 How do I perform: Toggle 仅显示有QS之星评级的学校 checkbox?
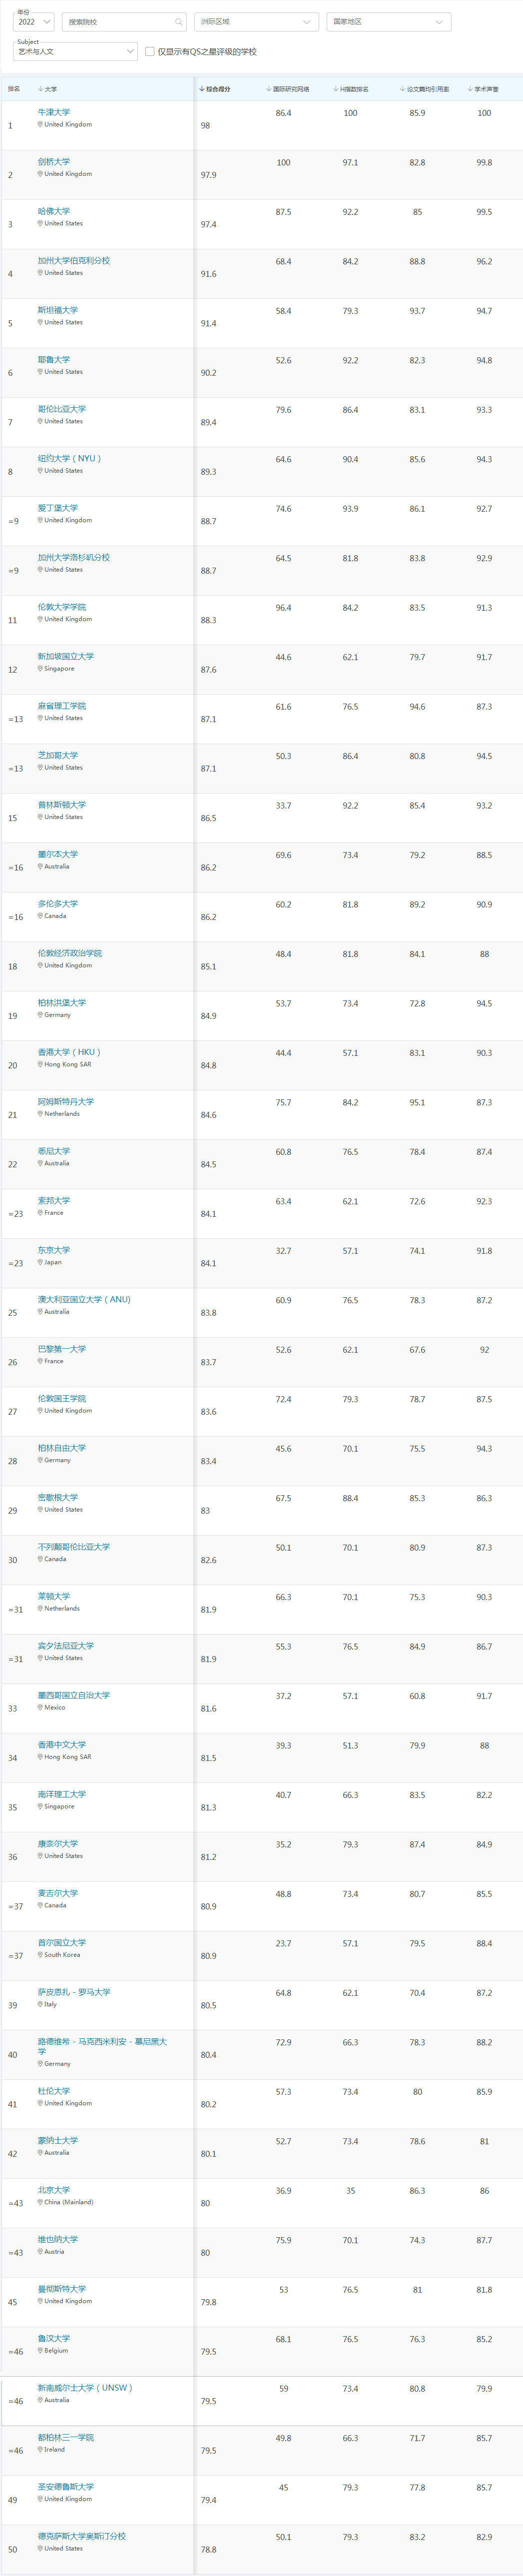click(x=149, y=51)
